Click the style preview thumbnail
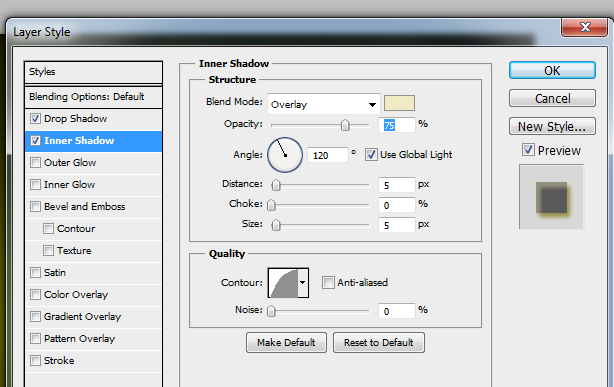614x387 pixels. pyautogui.click(x=551, y=197)
